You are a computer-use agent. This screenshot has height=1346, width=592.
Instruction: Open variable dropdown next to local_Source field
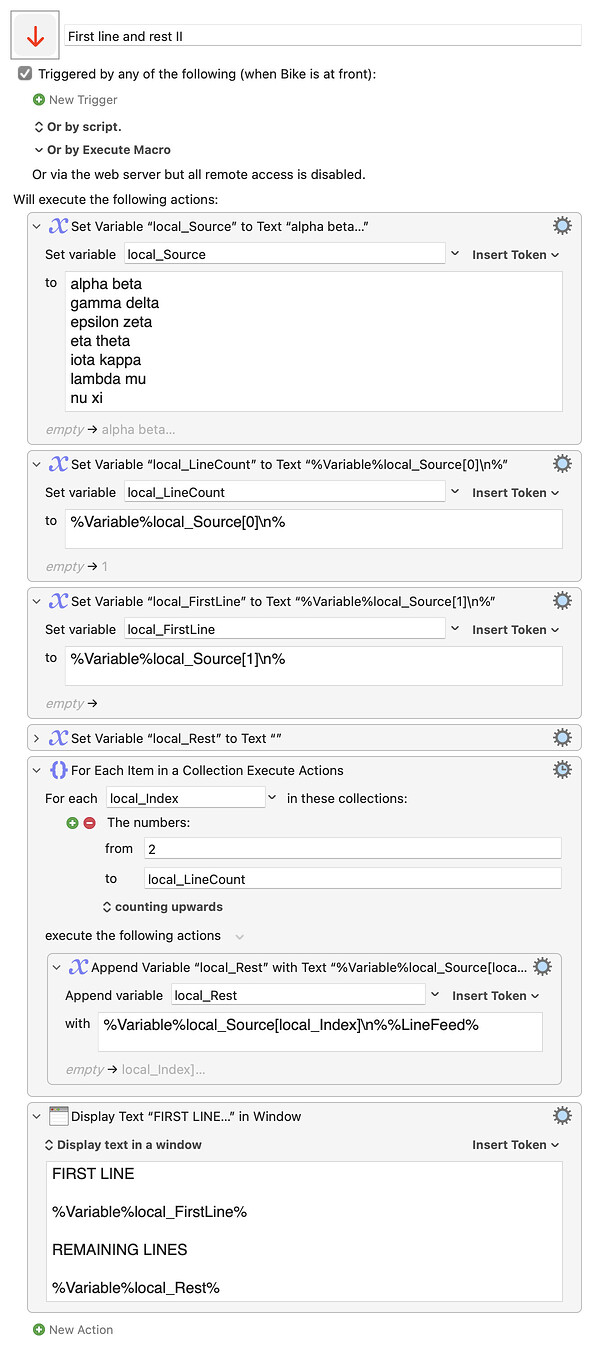click(455, 254)
